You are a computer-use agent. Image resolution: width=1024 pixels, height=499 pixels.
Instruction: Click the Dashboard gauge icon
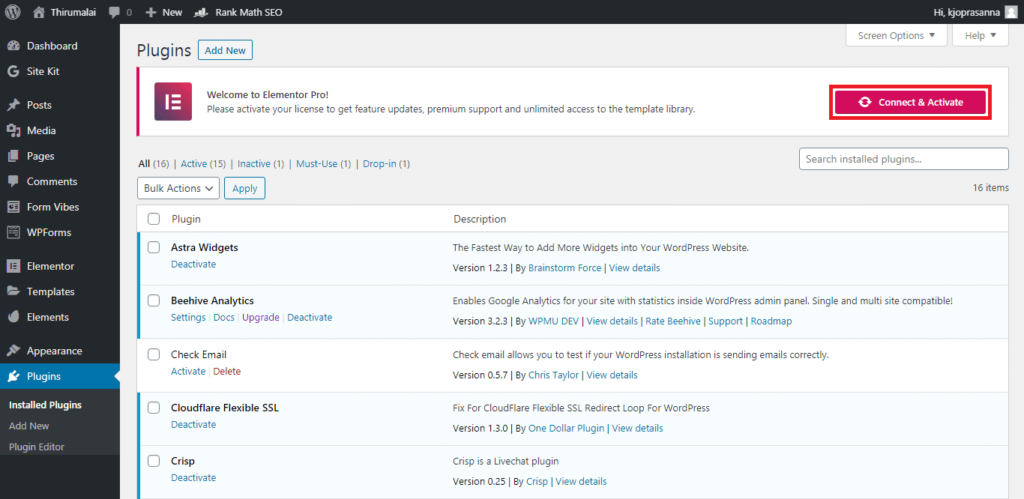[13, 46]
